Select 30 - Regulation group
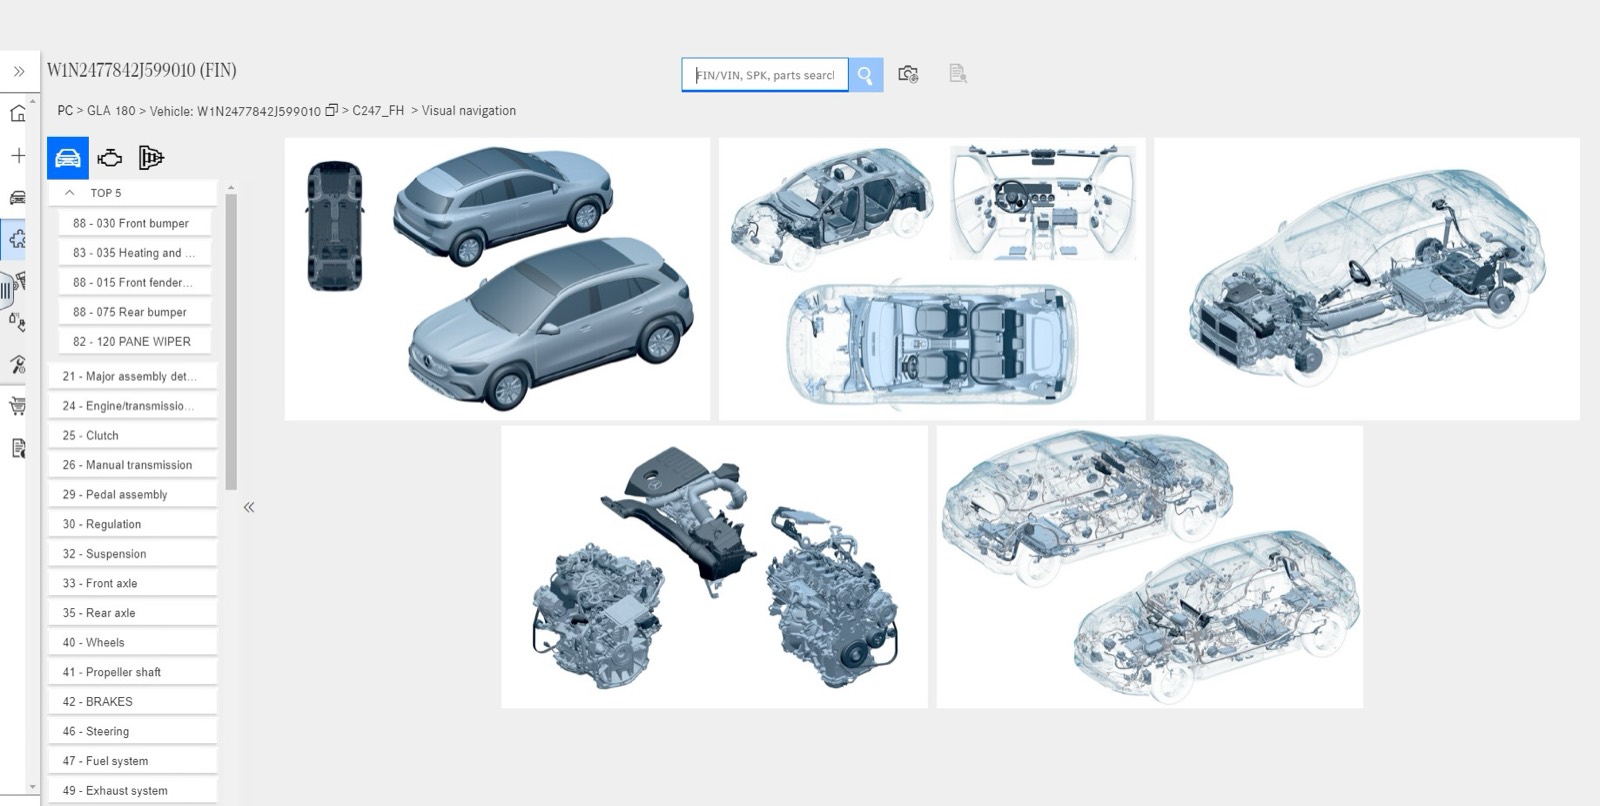 tap(133, 524)
